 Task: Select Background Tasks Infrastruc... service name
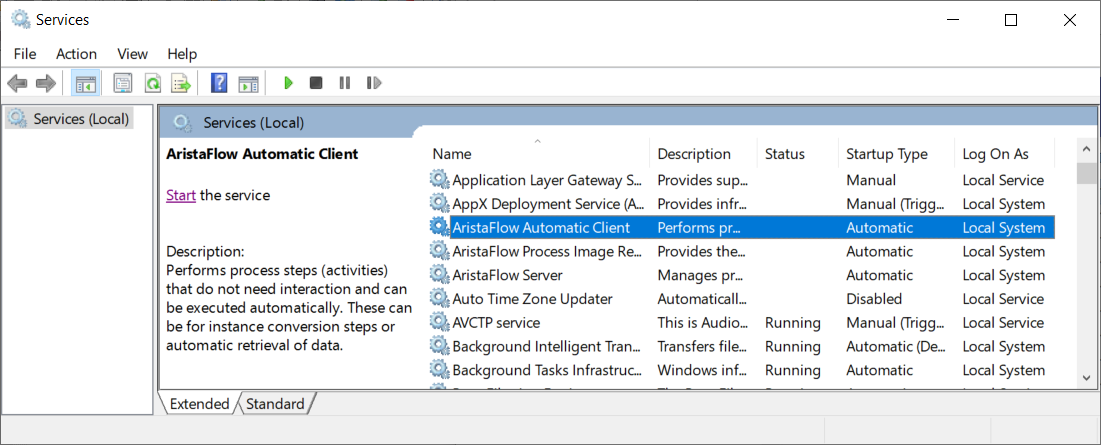(547, 371)
